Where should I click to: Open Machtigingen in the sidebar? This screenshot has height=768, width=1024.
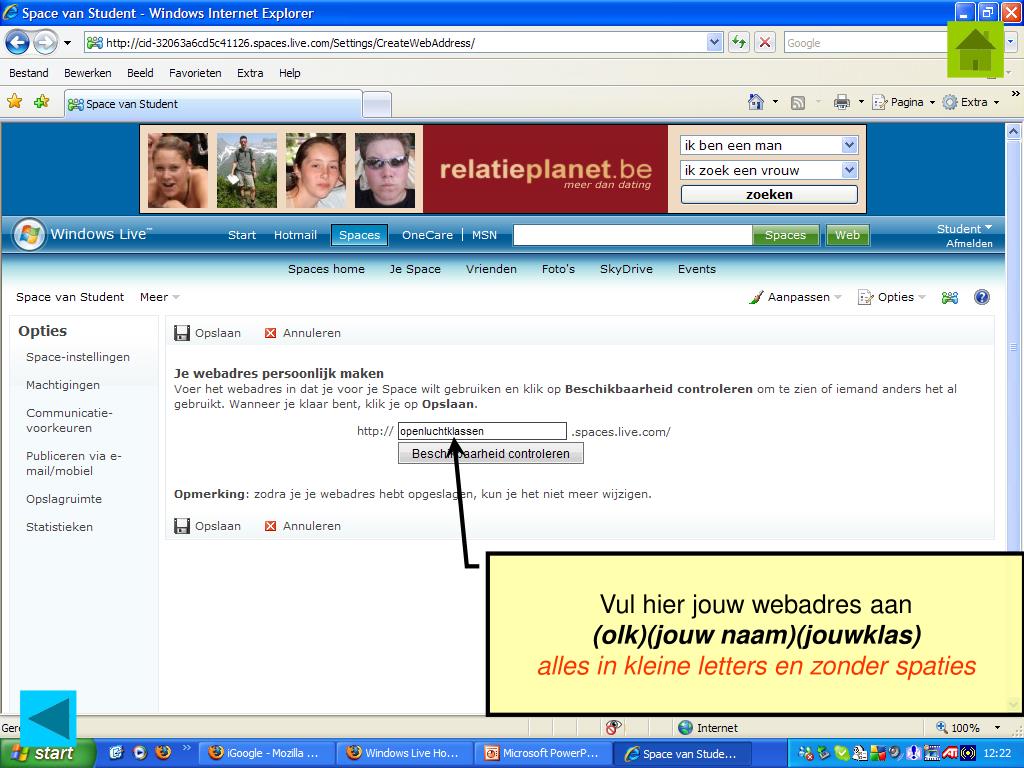[x=63, y=385]
